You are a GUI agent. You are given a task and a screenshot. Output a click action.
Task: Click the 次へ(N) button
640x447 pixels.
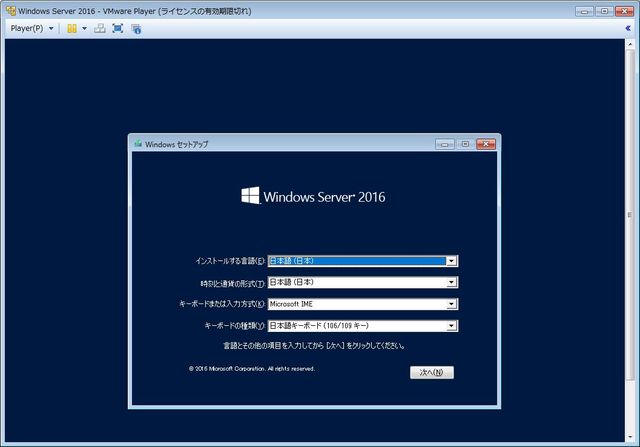pyautogui.click(x=432, y=372)
